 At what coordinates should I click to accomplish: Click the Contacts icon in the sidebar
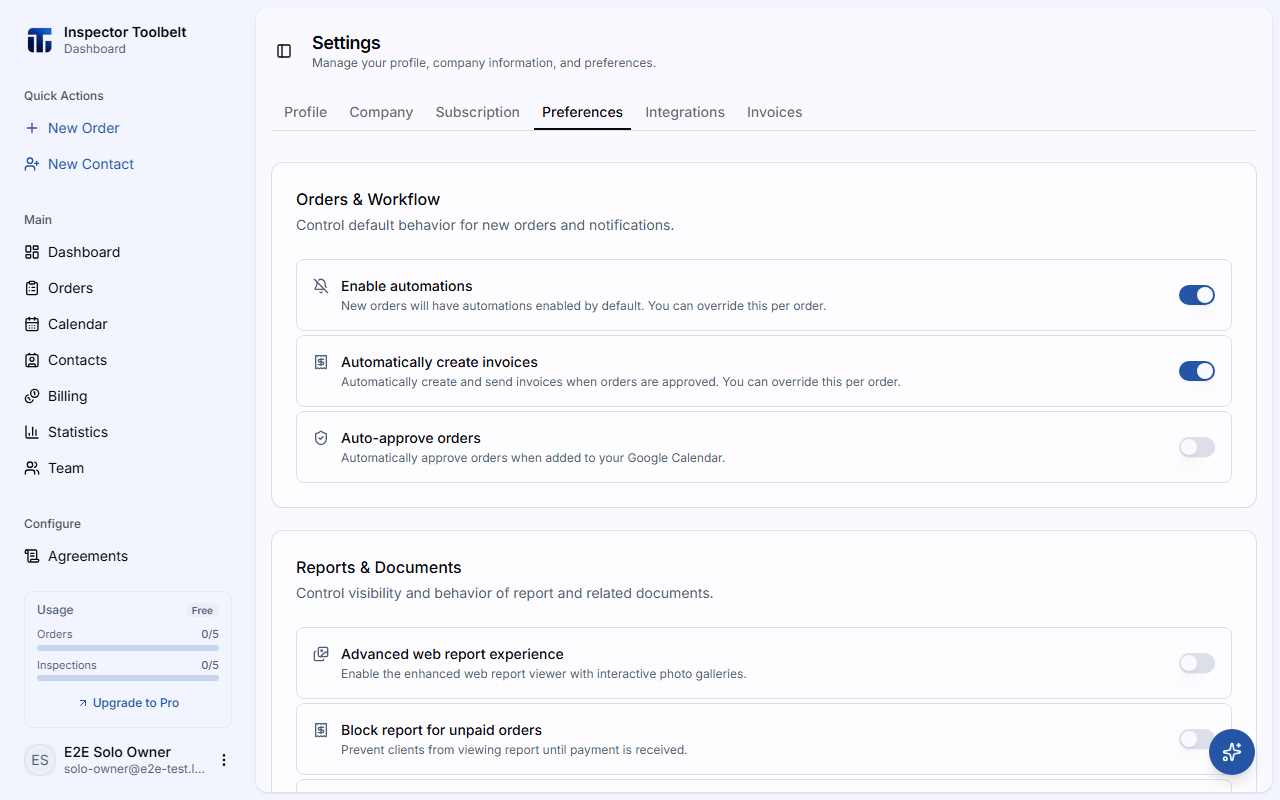click(x=32, y=360)
